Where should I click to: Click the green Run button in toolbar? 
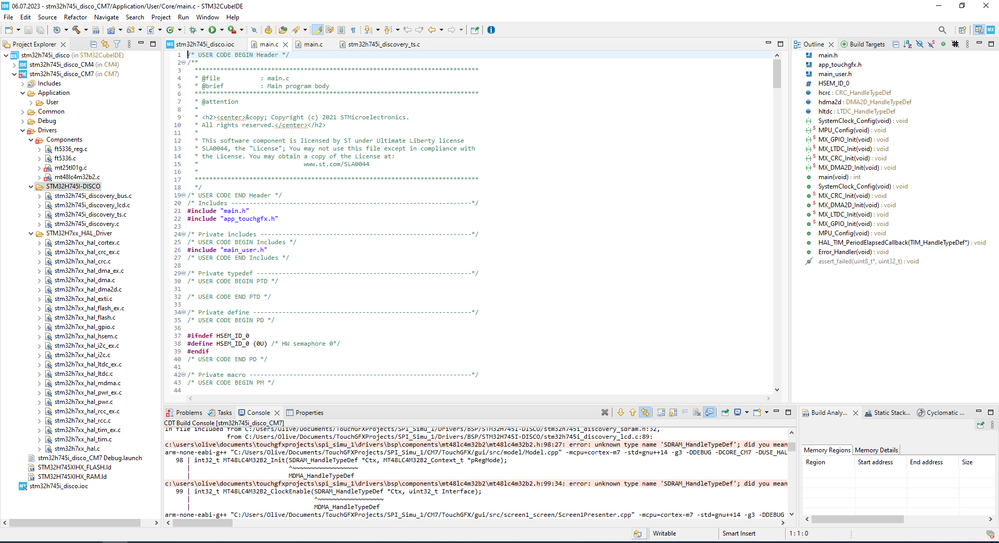point(212,30)
